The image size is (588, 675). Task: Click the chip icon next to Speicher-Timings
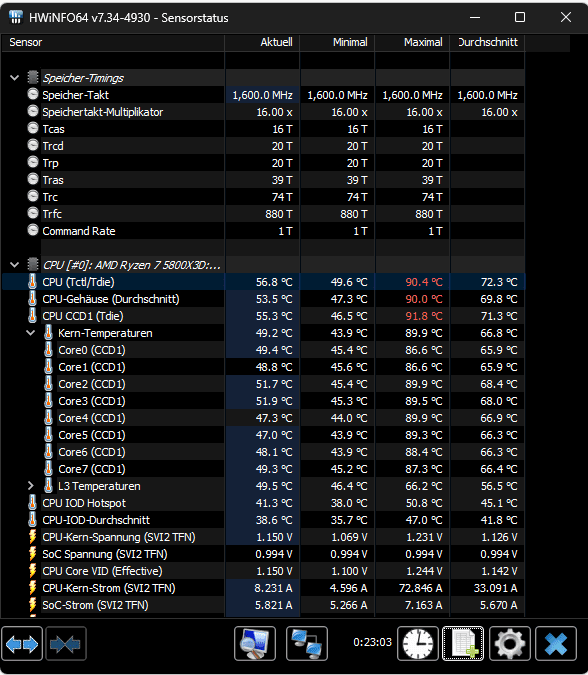coord(33,77)
